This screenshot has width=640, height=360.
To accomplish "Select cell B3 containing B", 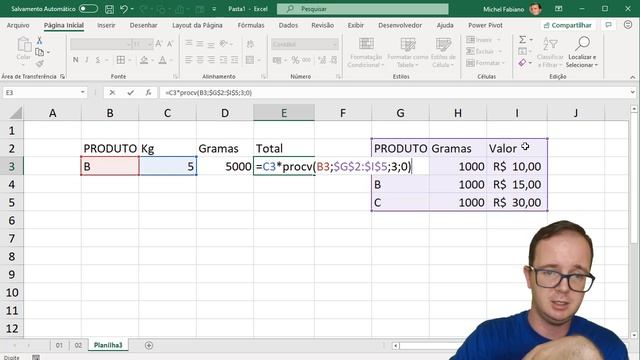I will (110, 166).
